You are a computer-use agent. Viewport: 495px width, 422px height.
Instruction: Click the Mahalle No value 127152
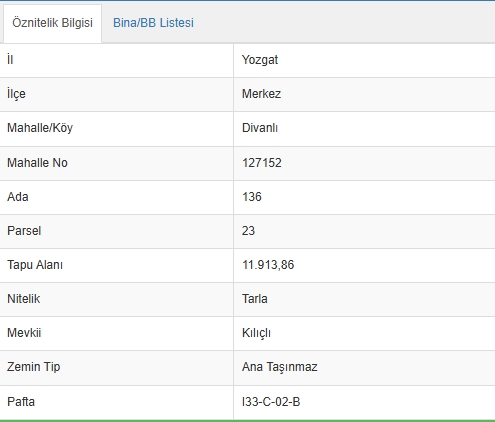point(262,163)
